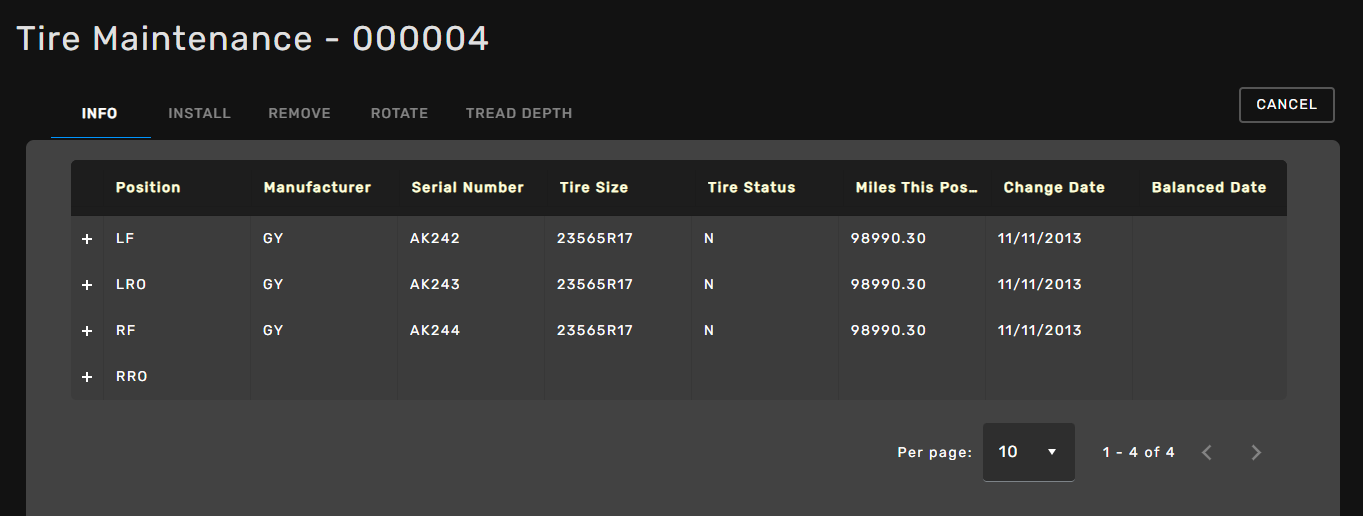Select the Info tab
Screen dimensions: 1363x516
coord(100,113)
